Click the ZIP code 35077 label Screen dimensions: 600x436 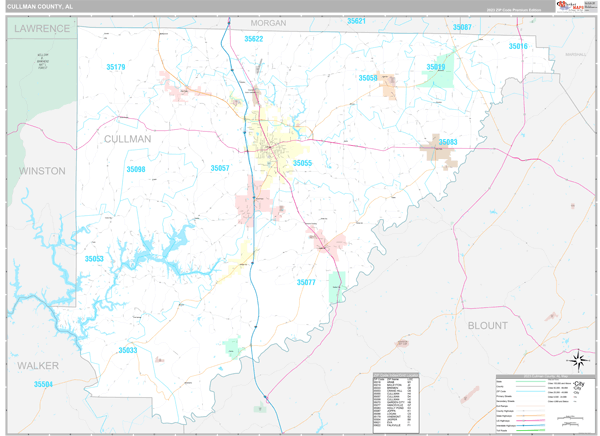[306, 283]
